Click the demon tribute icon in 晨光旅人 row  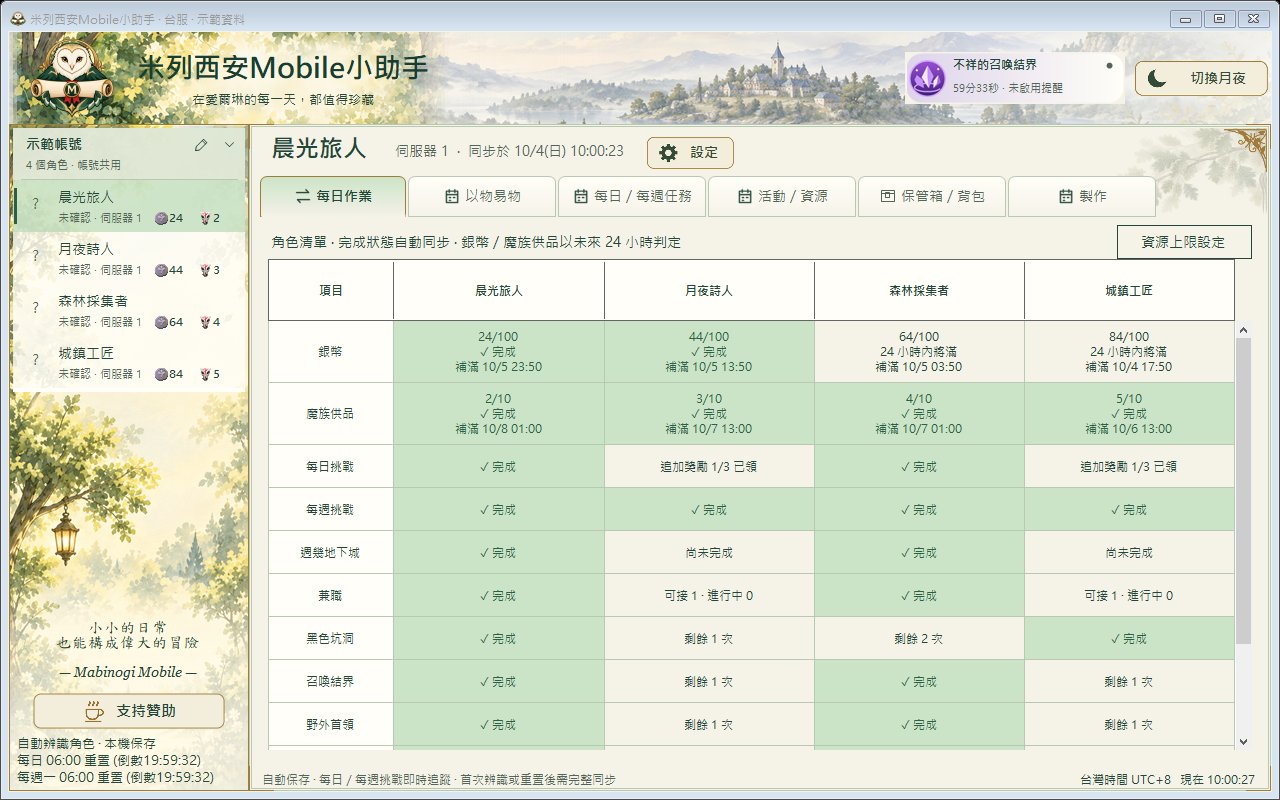click(204, 218)
